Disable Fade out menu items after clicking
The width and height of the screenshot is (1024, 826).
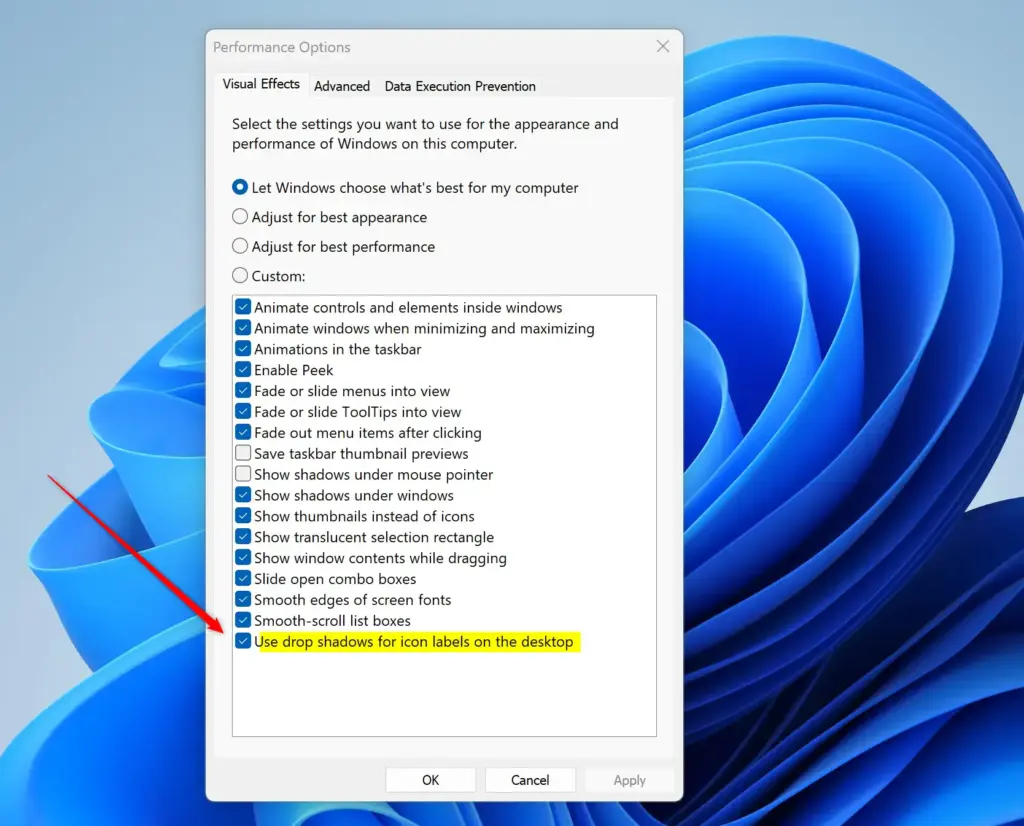point(243,432)
